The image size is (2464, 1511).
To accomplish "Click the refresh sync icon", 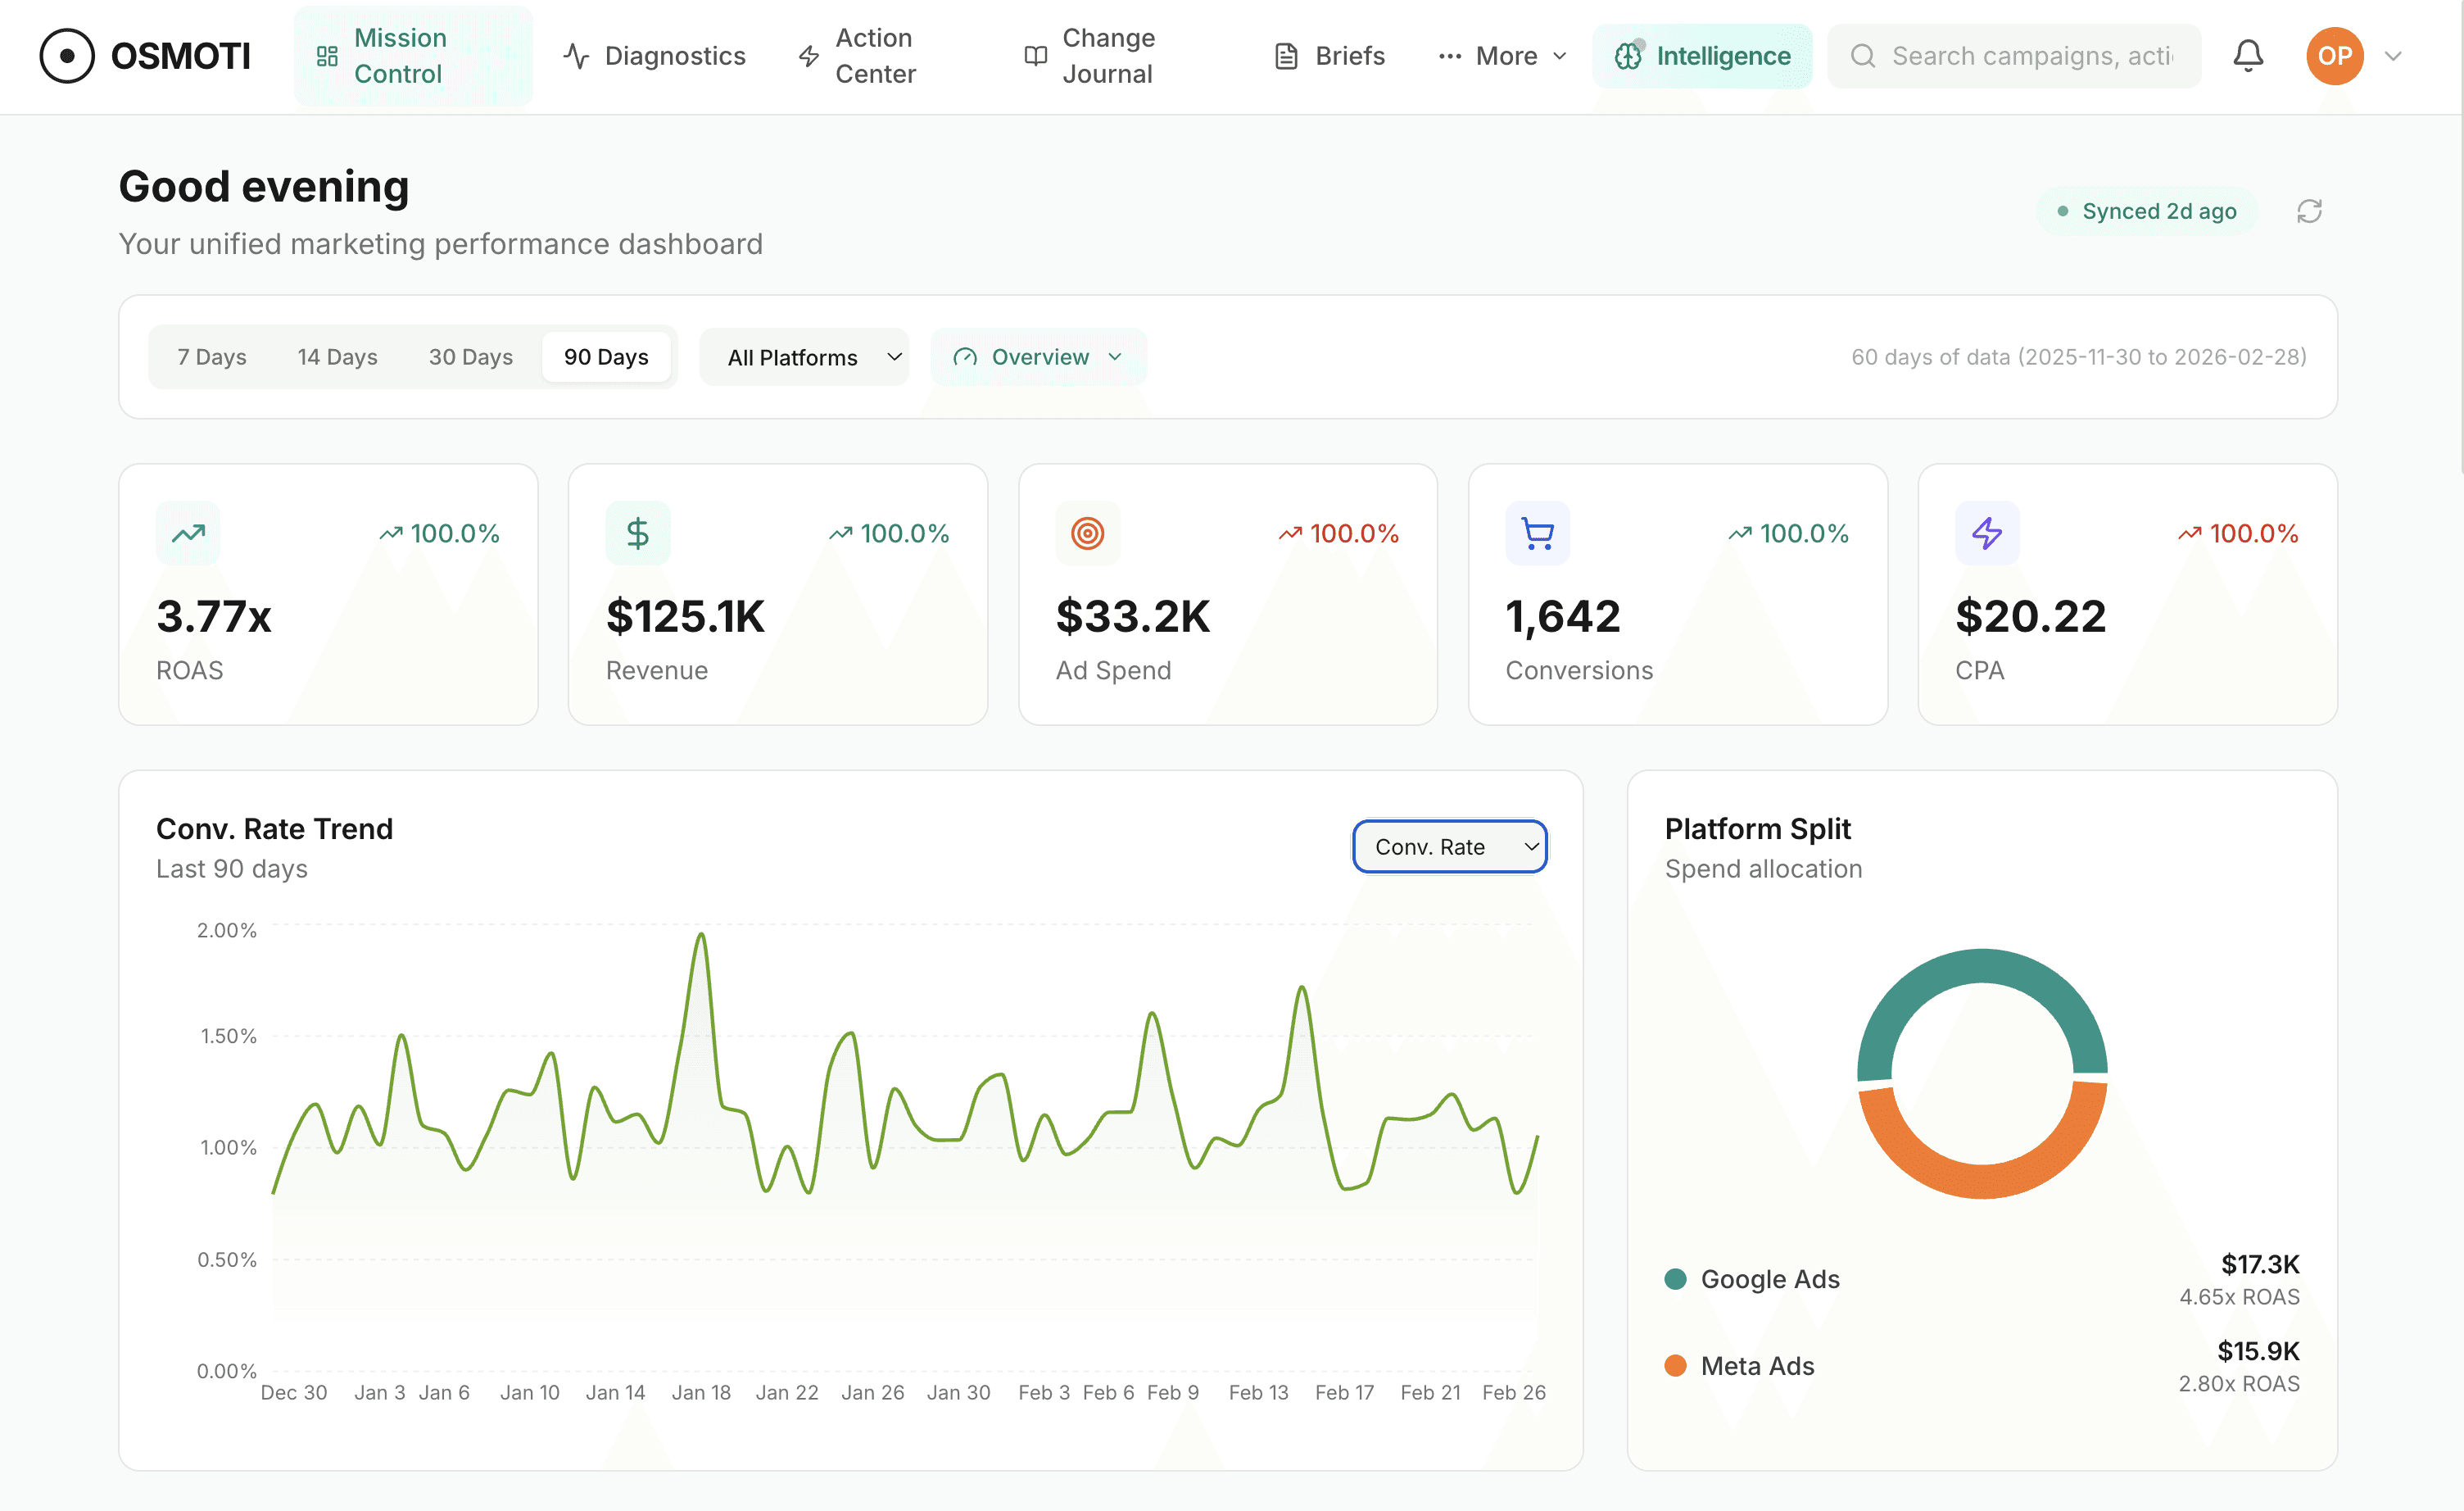I will click(2309, 211).
